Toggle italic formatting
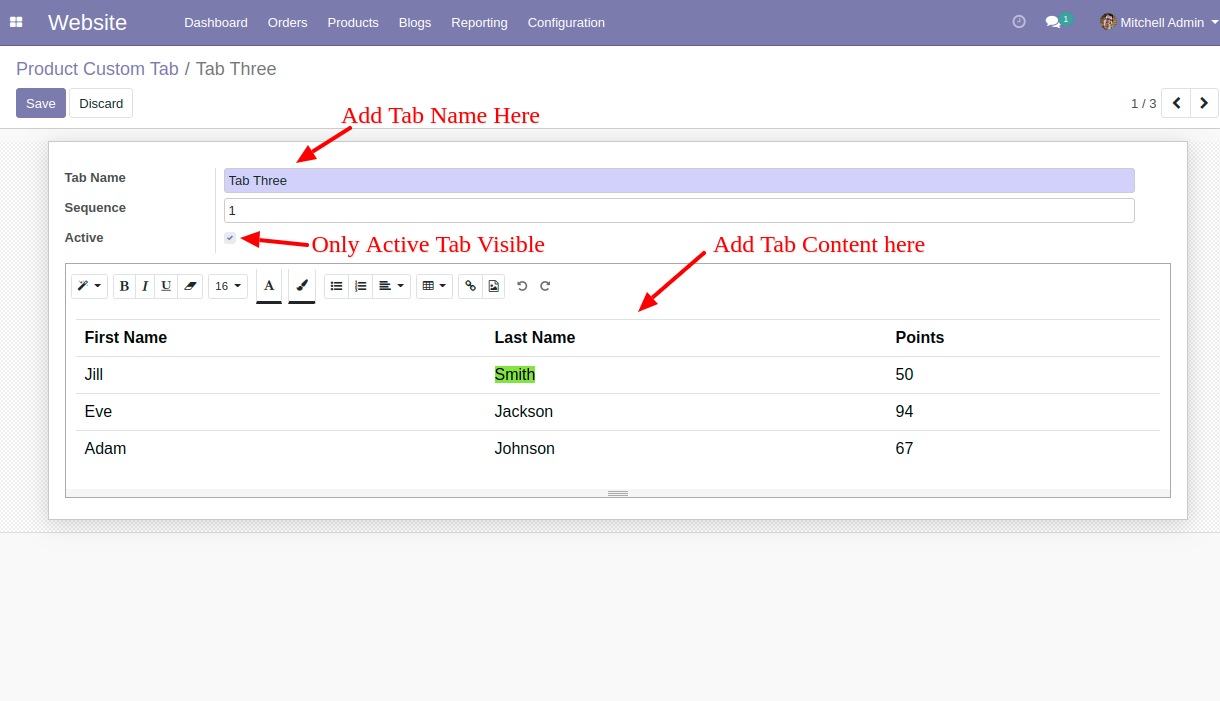 point(145,286)
